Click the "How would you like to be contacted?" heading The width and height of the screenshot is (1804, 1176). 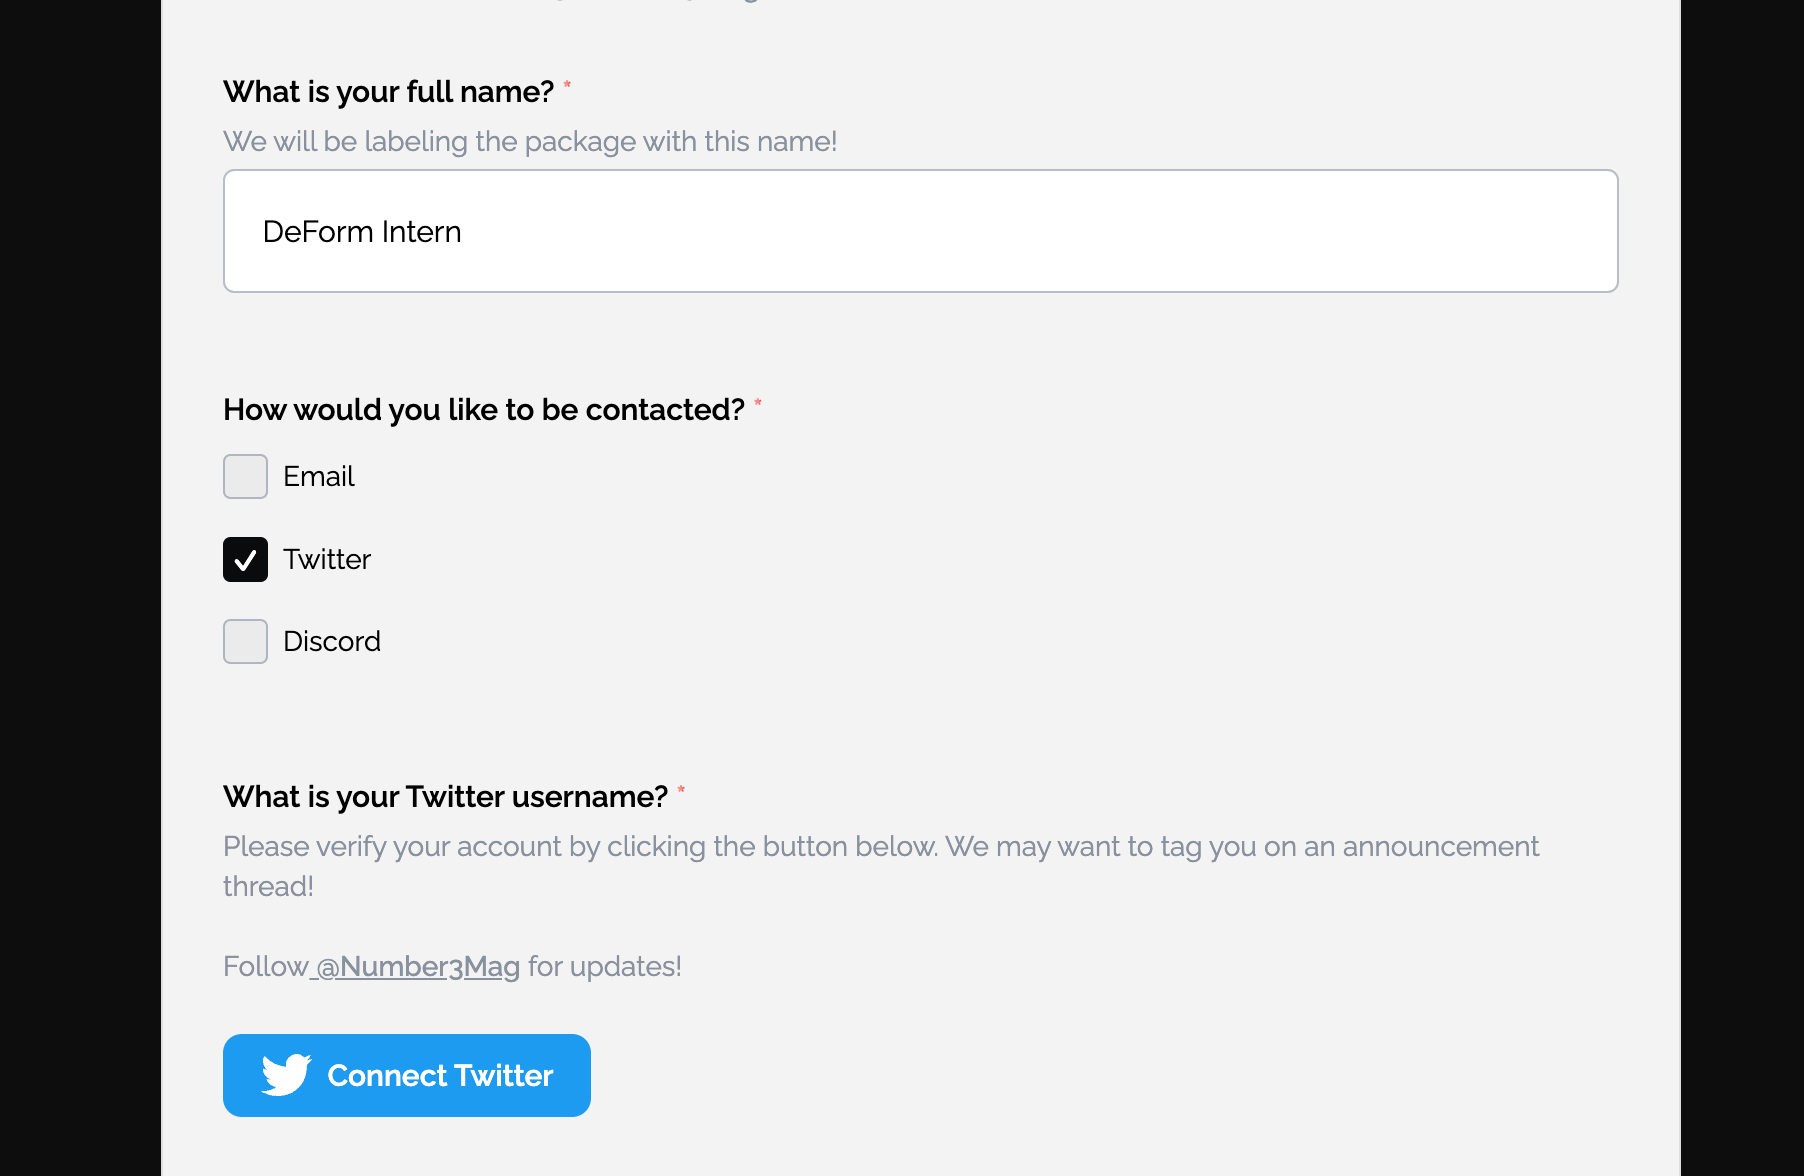[484, 410]
